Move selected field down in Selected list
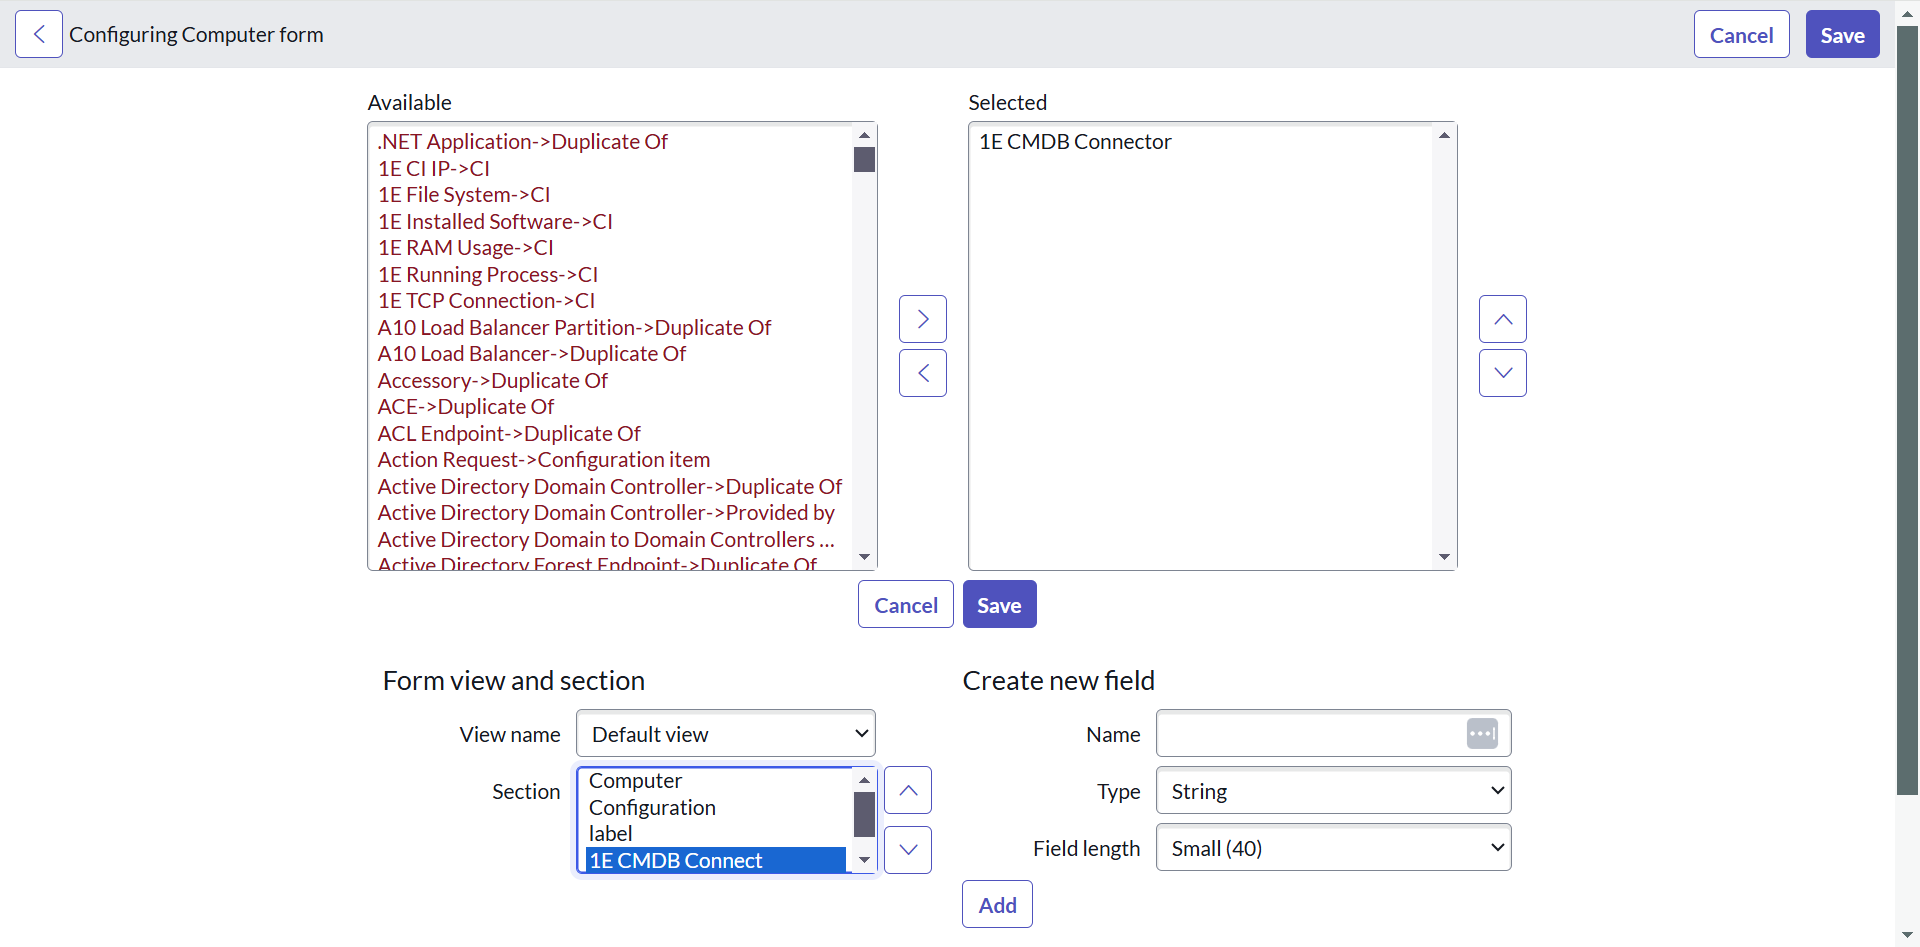 coord(1502,373)
